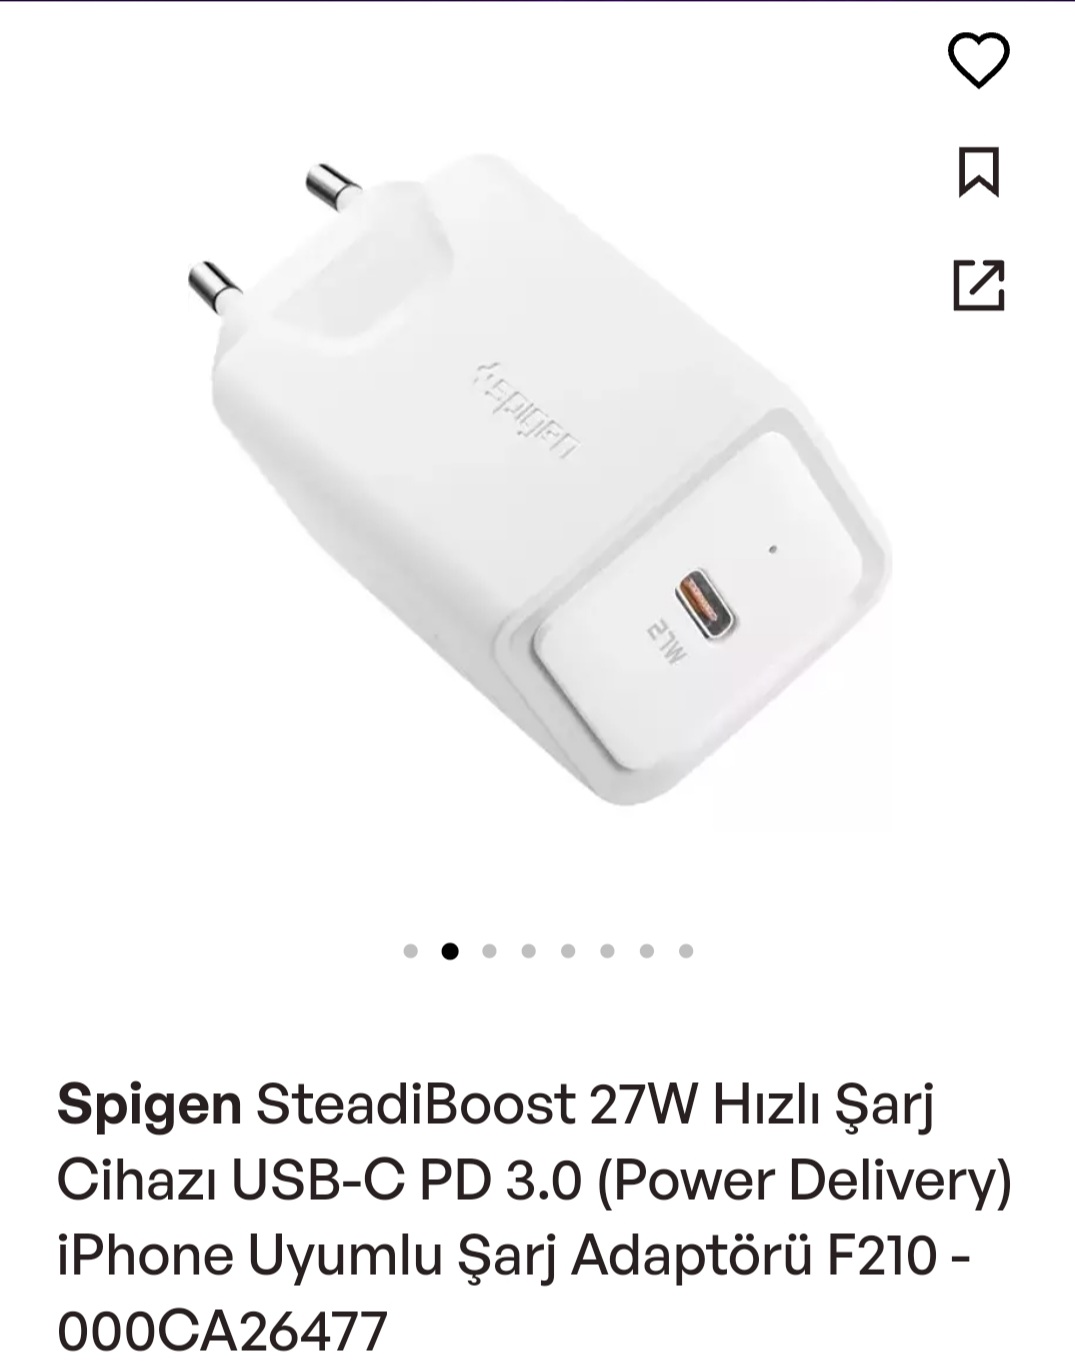Tap the Power Delivery text in title
This screenshot has height=1368, width=1075.
[x=804, y=1182]
